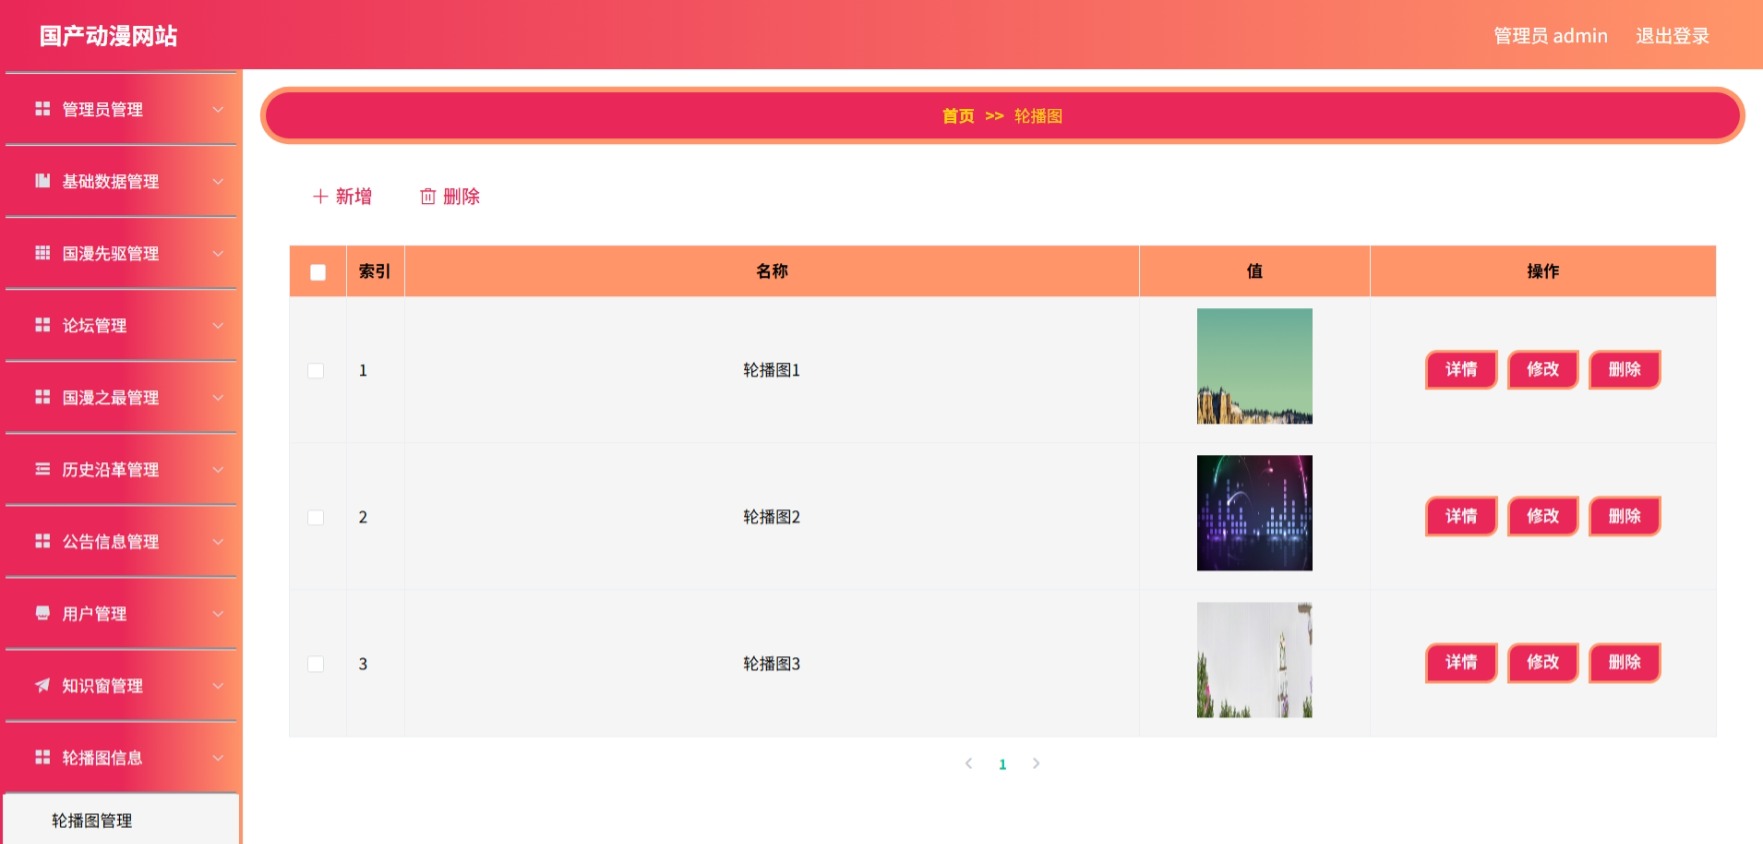Open 详情 for 轮播图2
The width and height of the screenshot is (1763, 844).
coord(1461,516)
